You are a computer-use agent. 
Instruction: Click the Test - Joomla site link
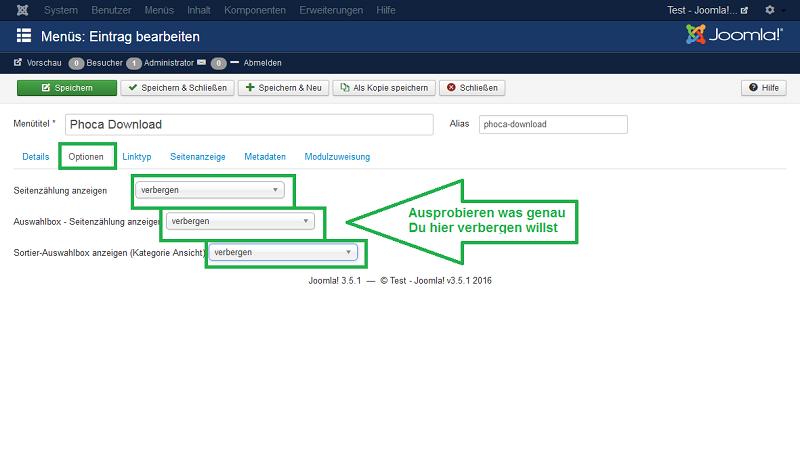707,10
